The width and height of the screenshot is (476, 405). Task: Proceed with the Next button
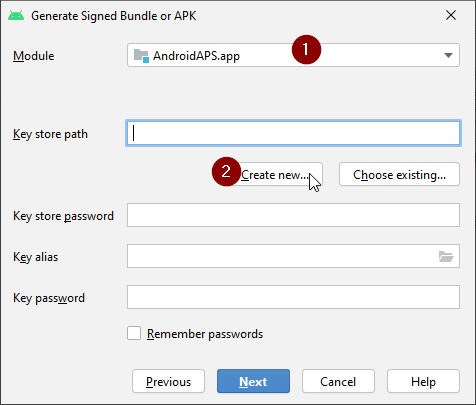pyautogui.click(x=253, y=381)
